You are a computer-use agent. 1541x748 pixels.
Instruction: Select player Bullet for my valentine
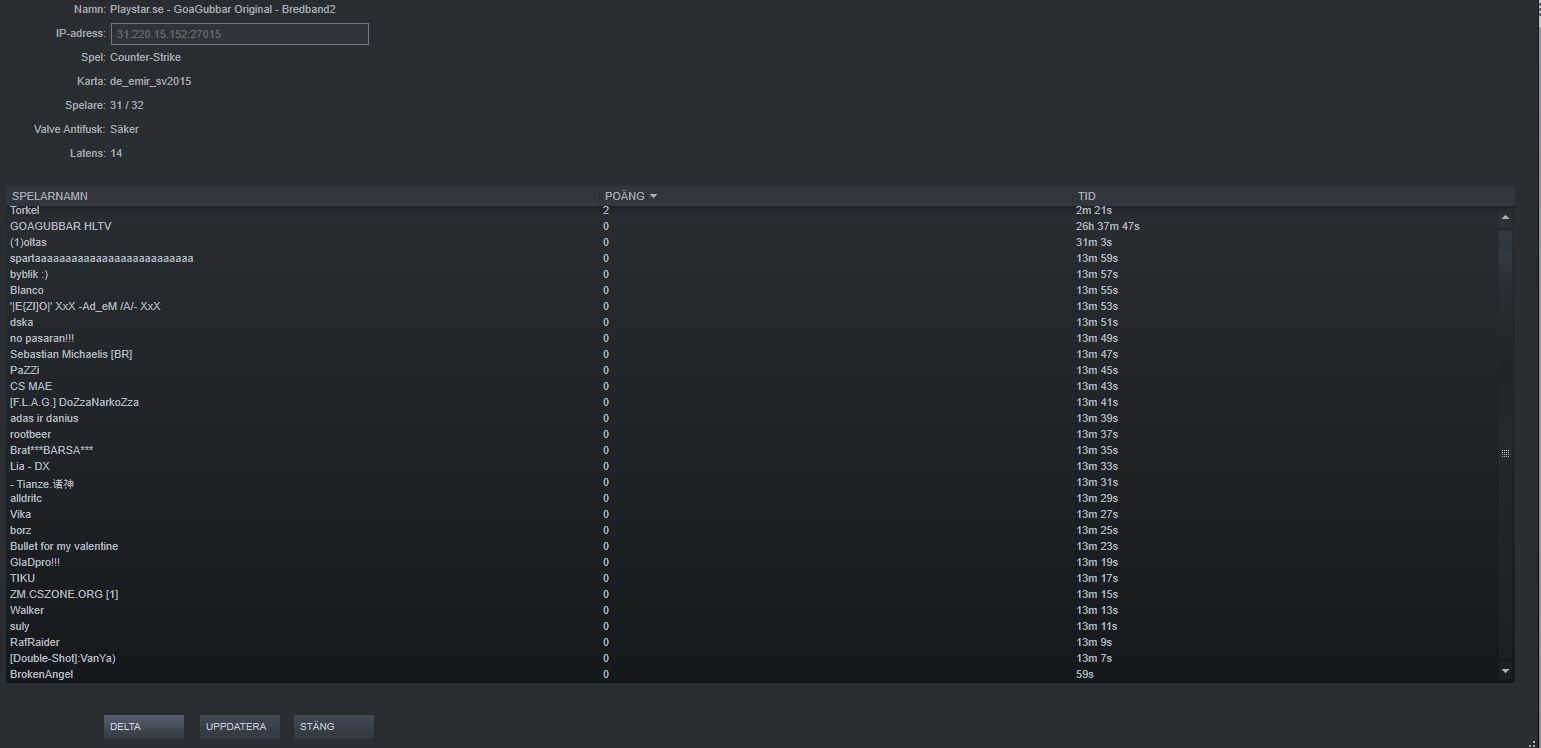[x=64, y=547]
